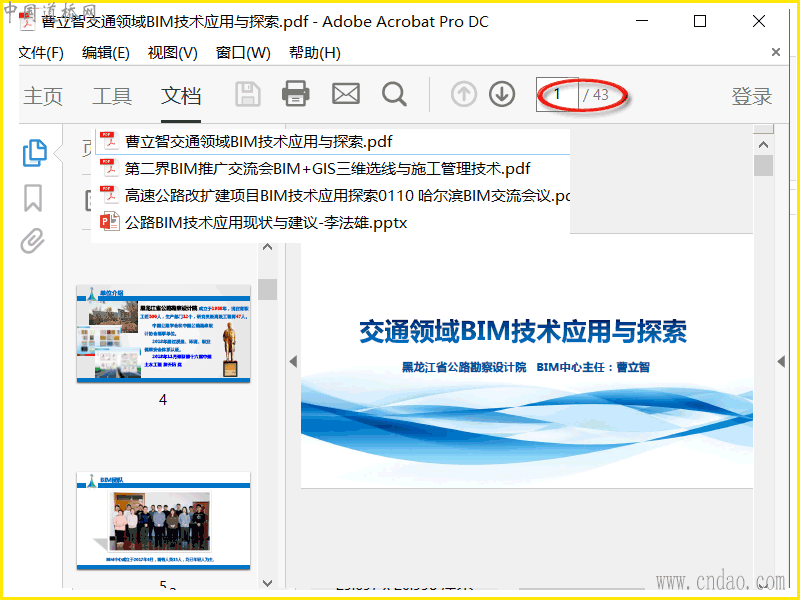Click the subtitle 黑龙江省公路勘察设计院 text
The width and height of the screenshot is (800, 600).
click(464, 367)
